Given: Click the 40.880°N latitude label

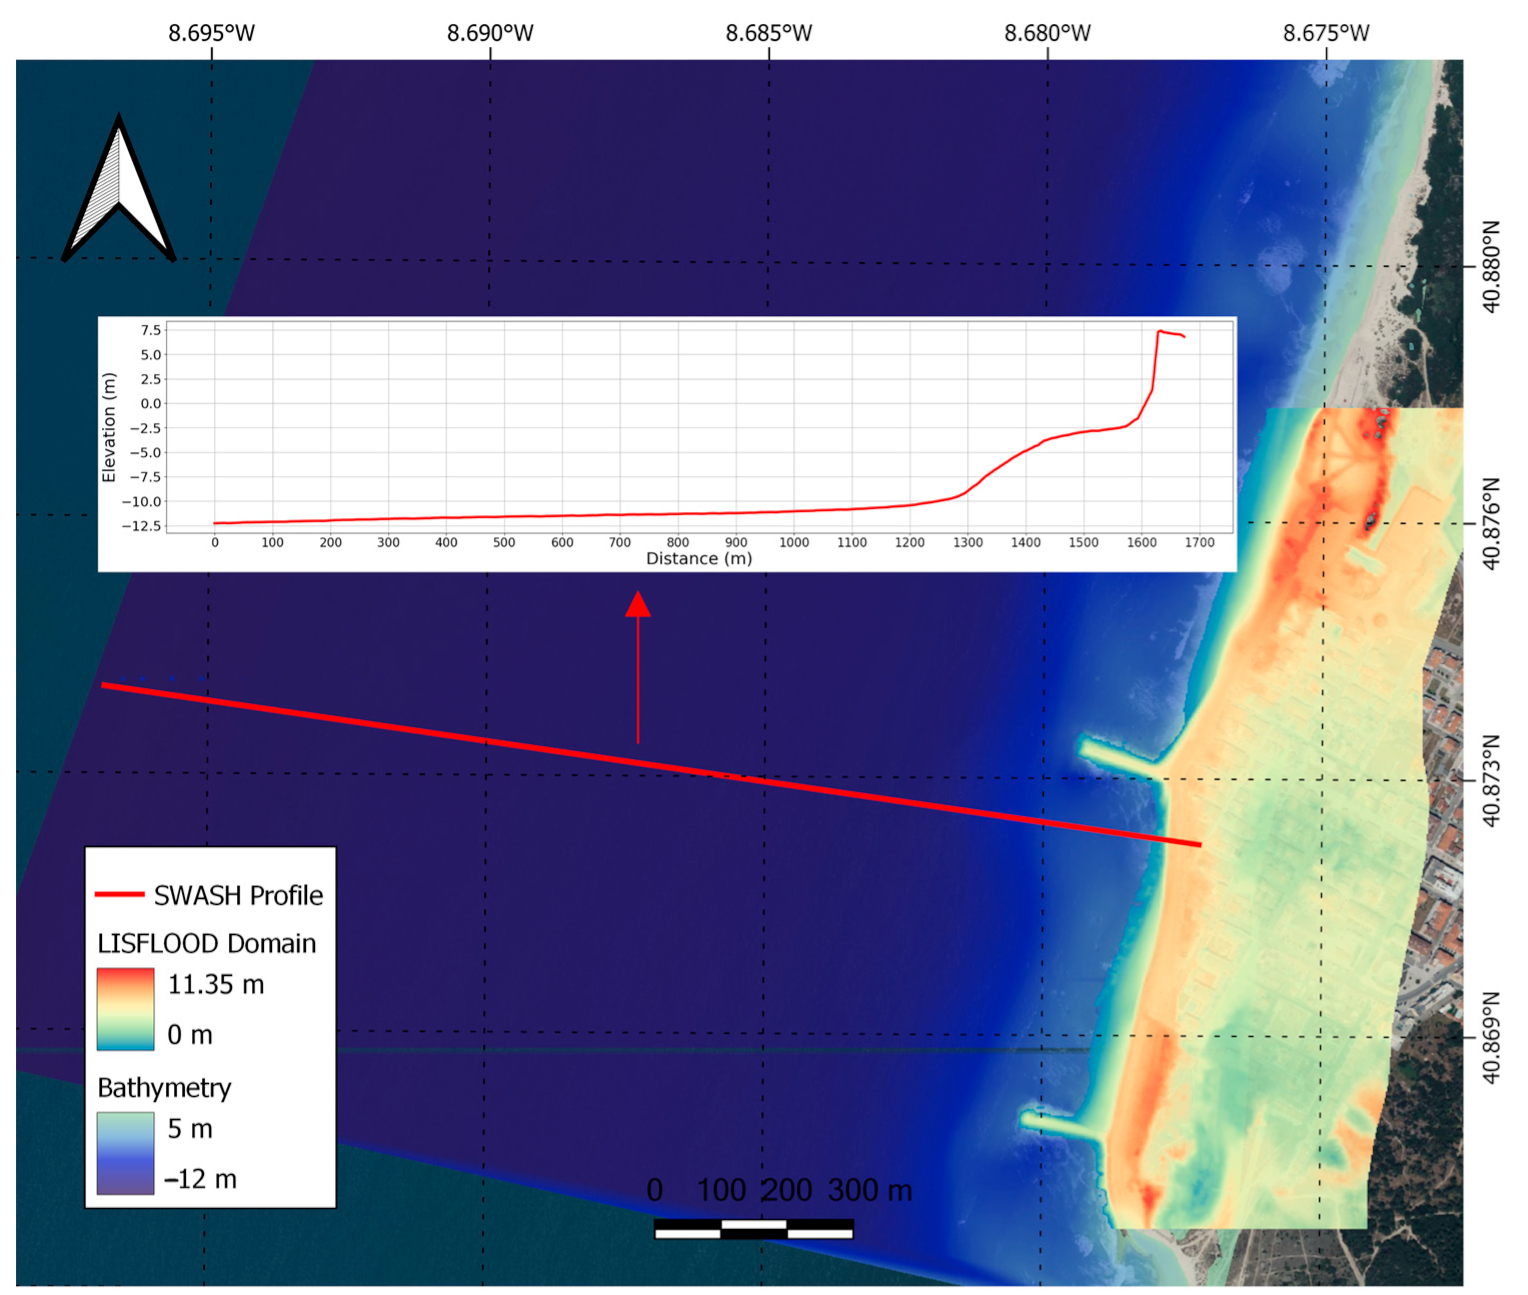Looking at the screenshot, I should pyautogui.click(x=1490, y=266).
